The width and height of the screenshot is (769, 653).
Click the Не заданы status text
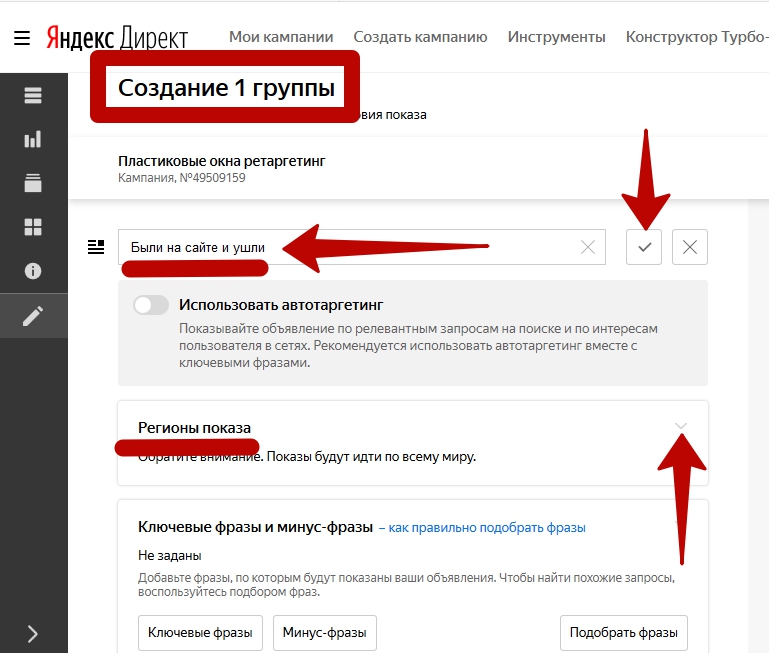coord(170,555)
